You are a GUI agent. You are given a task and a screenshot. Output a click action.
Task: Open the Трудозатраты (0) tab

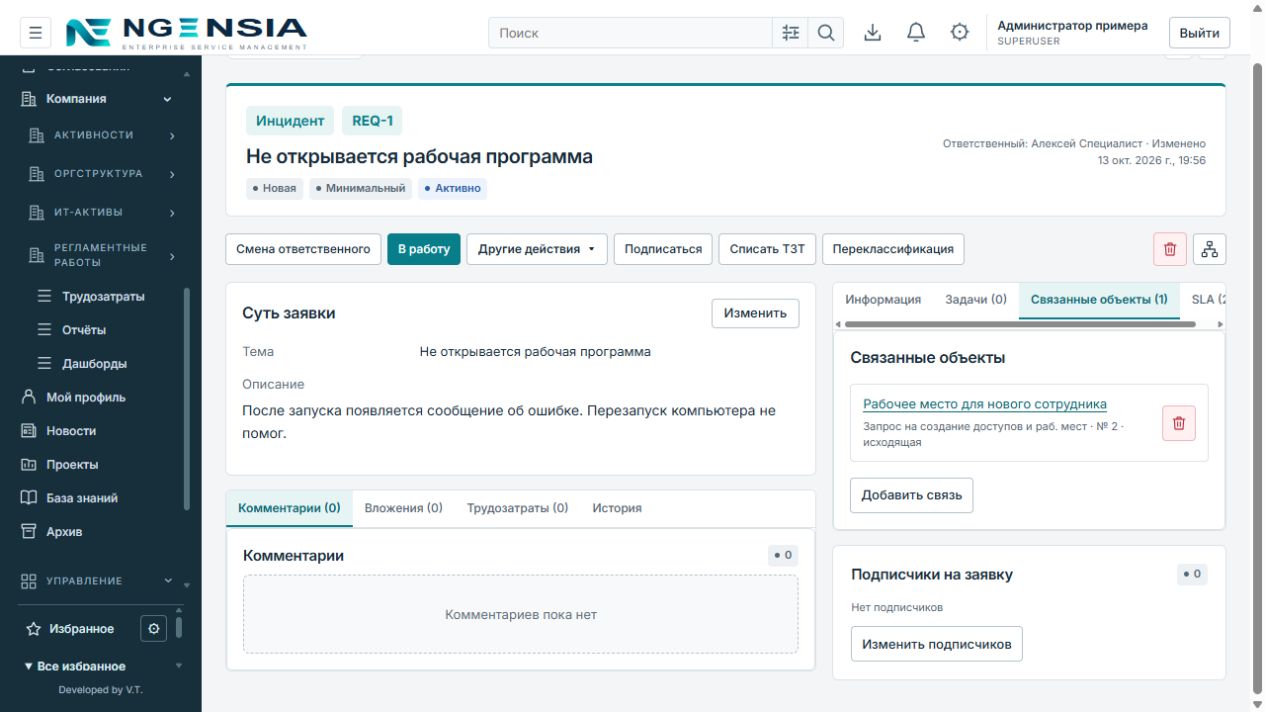click(x=517, y=508)
